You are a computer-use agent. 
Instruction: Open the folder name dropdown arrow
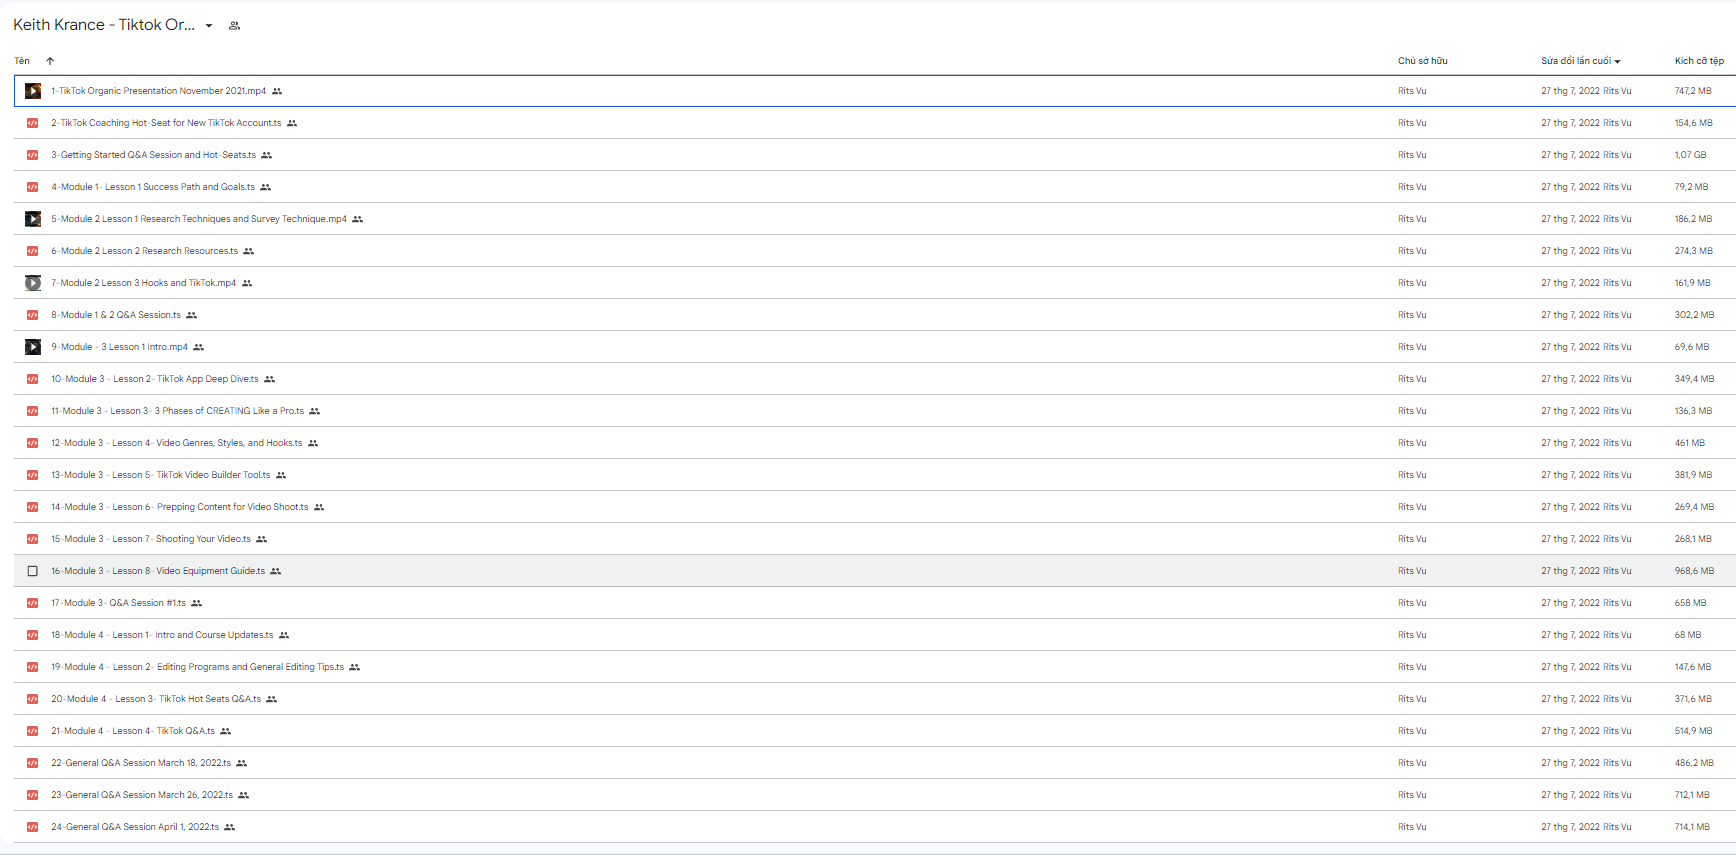[x=209, y=26]
